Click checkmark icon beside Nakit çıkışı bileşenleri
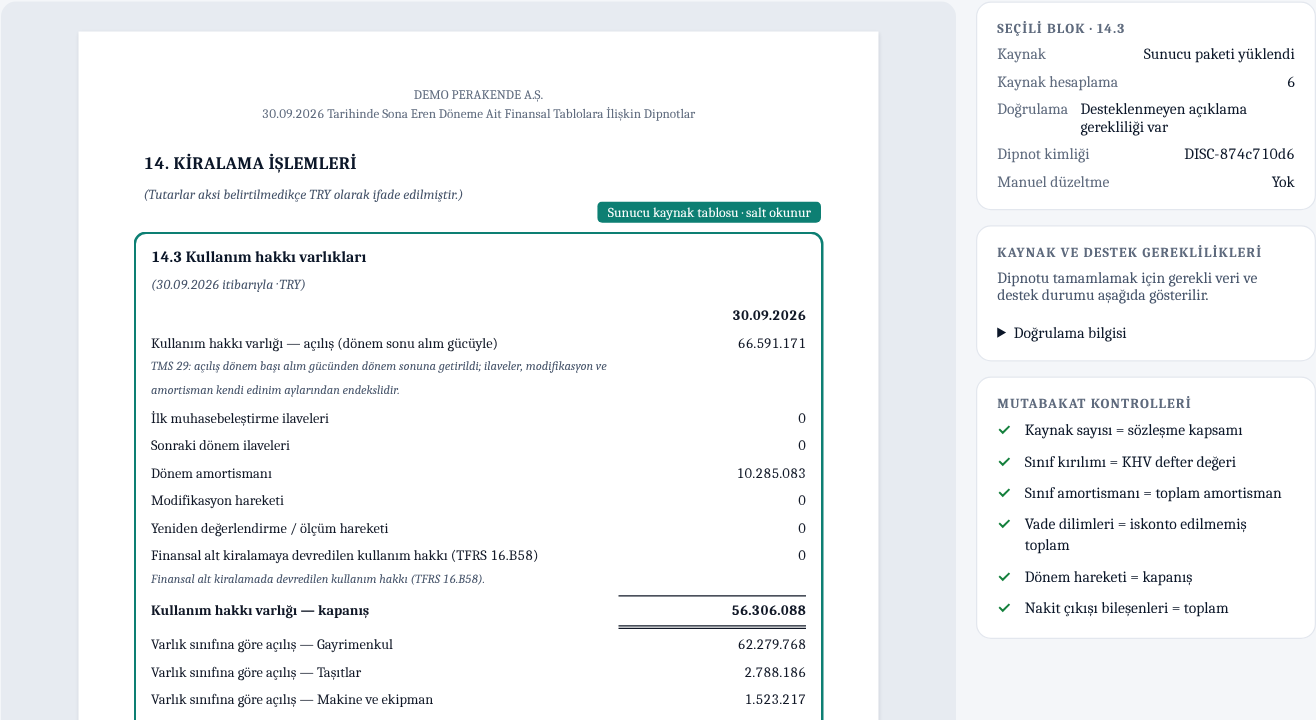The image size is (1316, 720). tap(1004, 608)
